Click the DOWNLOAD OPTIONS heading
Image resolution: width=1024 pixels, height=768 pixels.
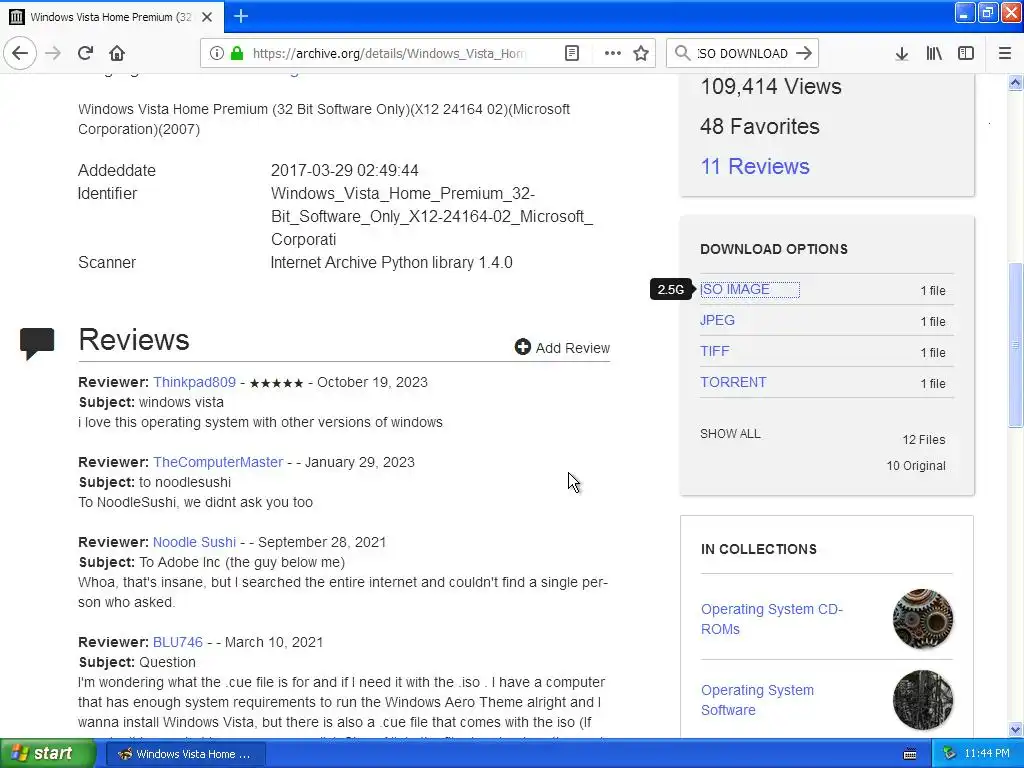[x=774, y=249]
